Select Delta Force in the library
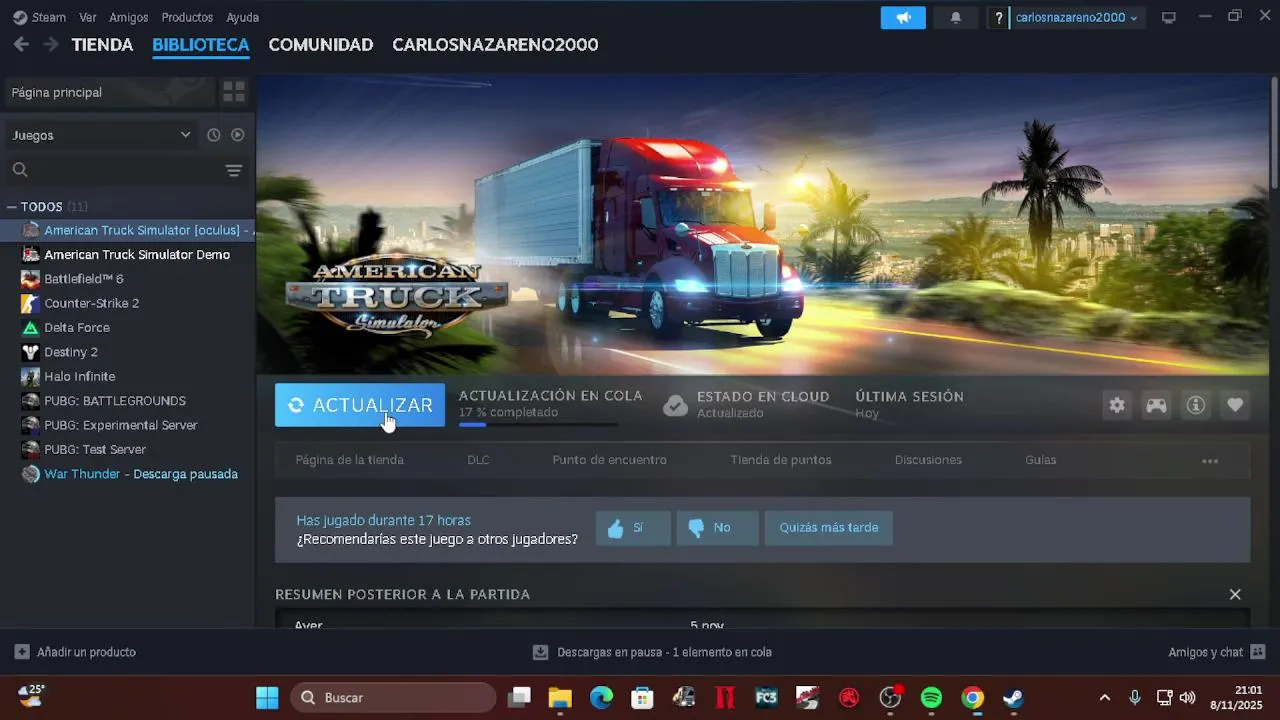Screen dimensions: 1280x720 (x=128, y=328)
